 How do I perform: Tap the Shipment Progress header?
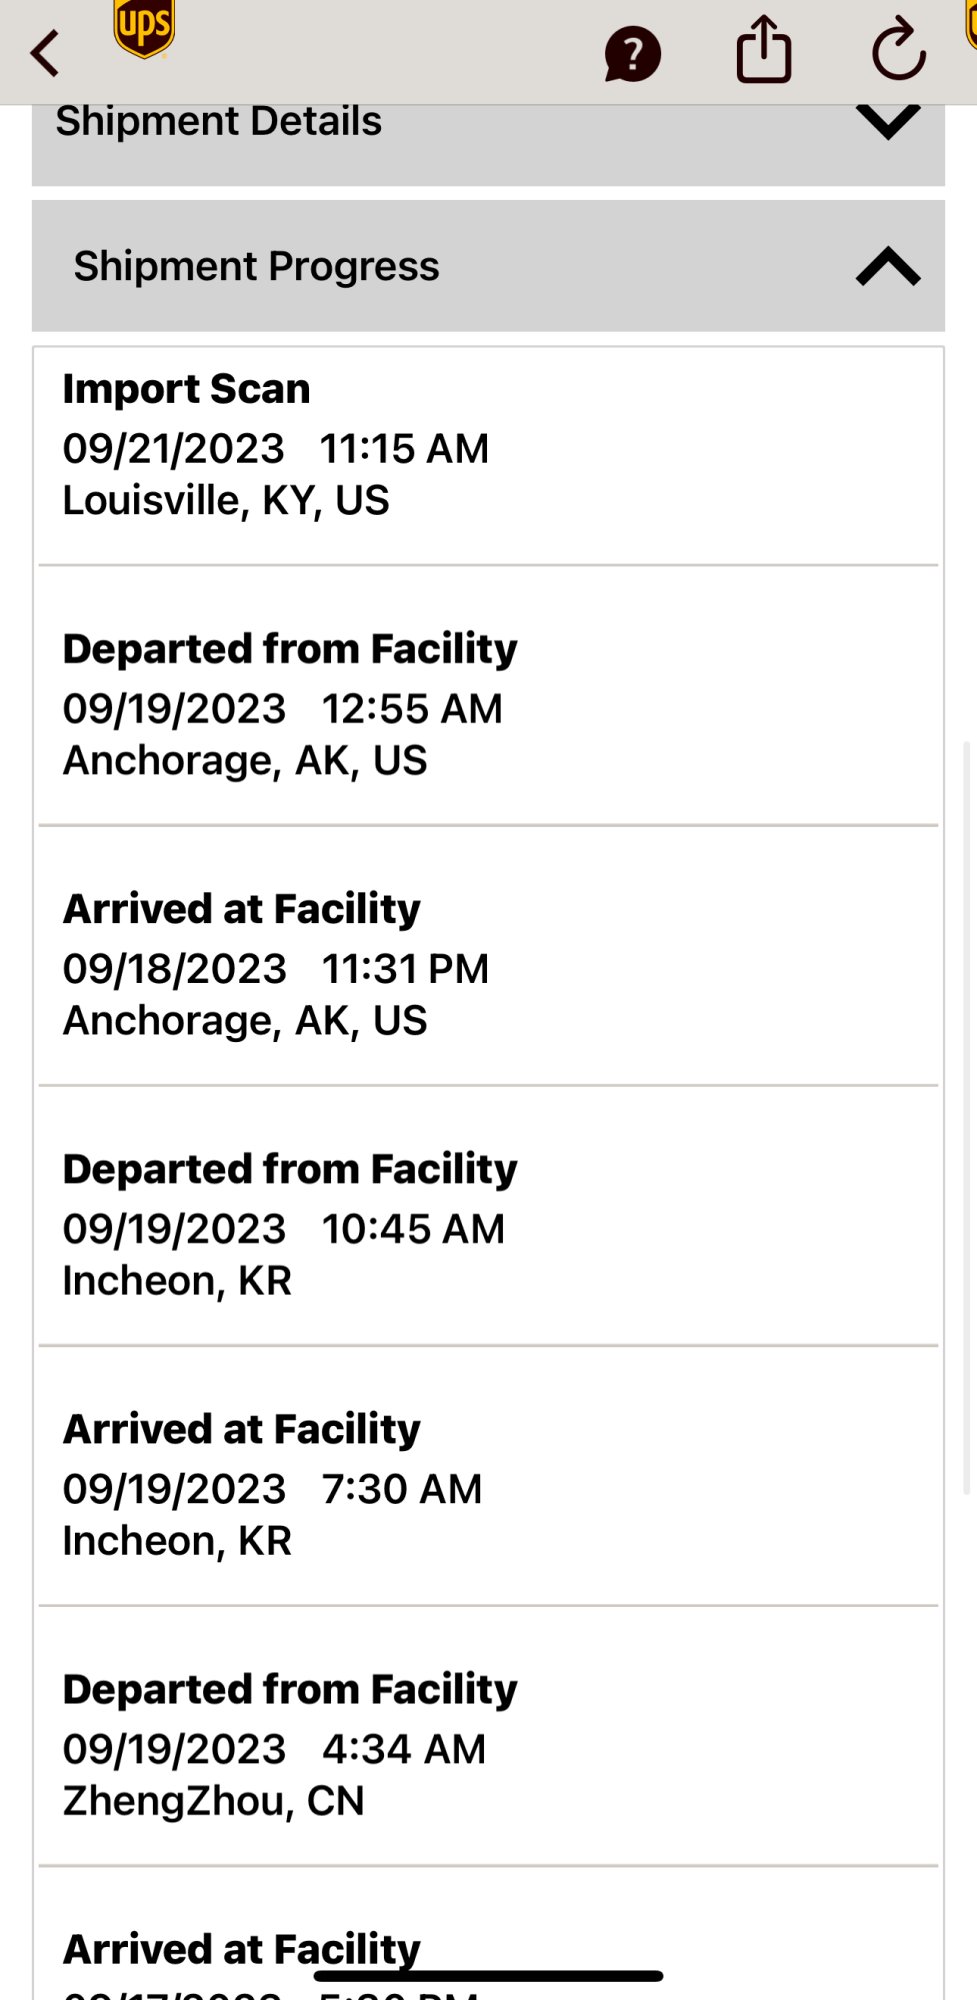[256, 267]
